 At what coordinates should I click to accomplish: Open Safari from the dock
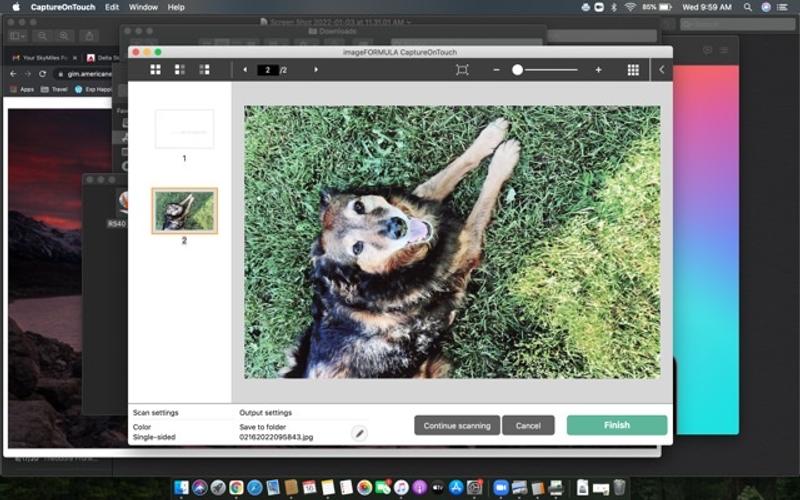(x=255, y=487)
